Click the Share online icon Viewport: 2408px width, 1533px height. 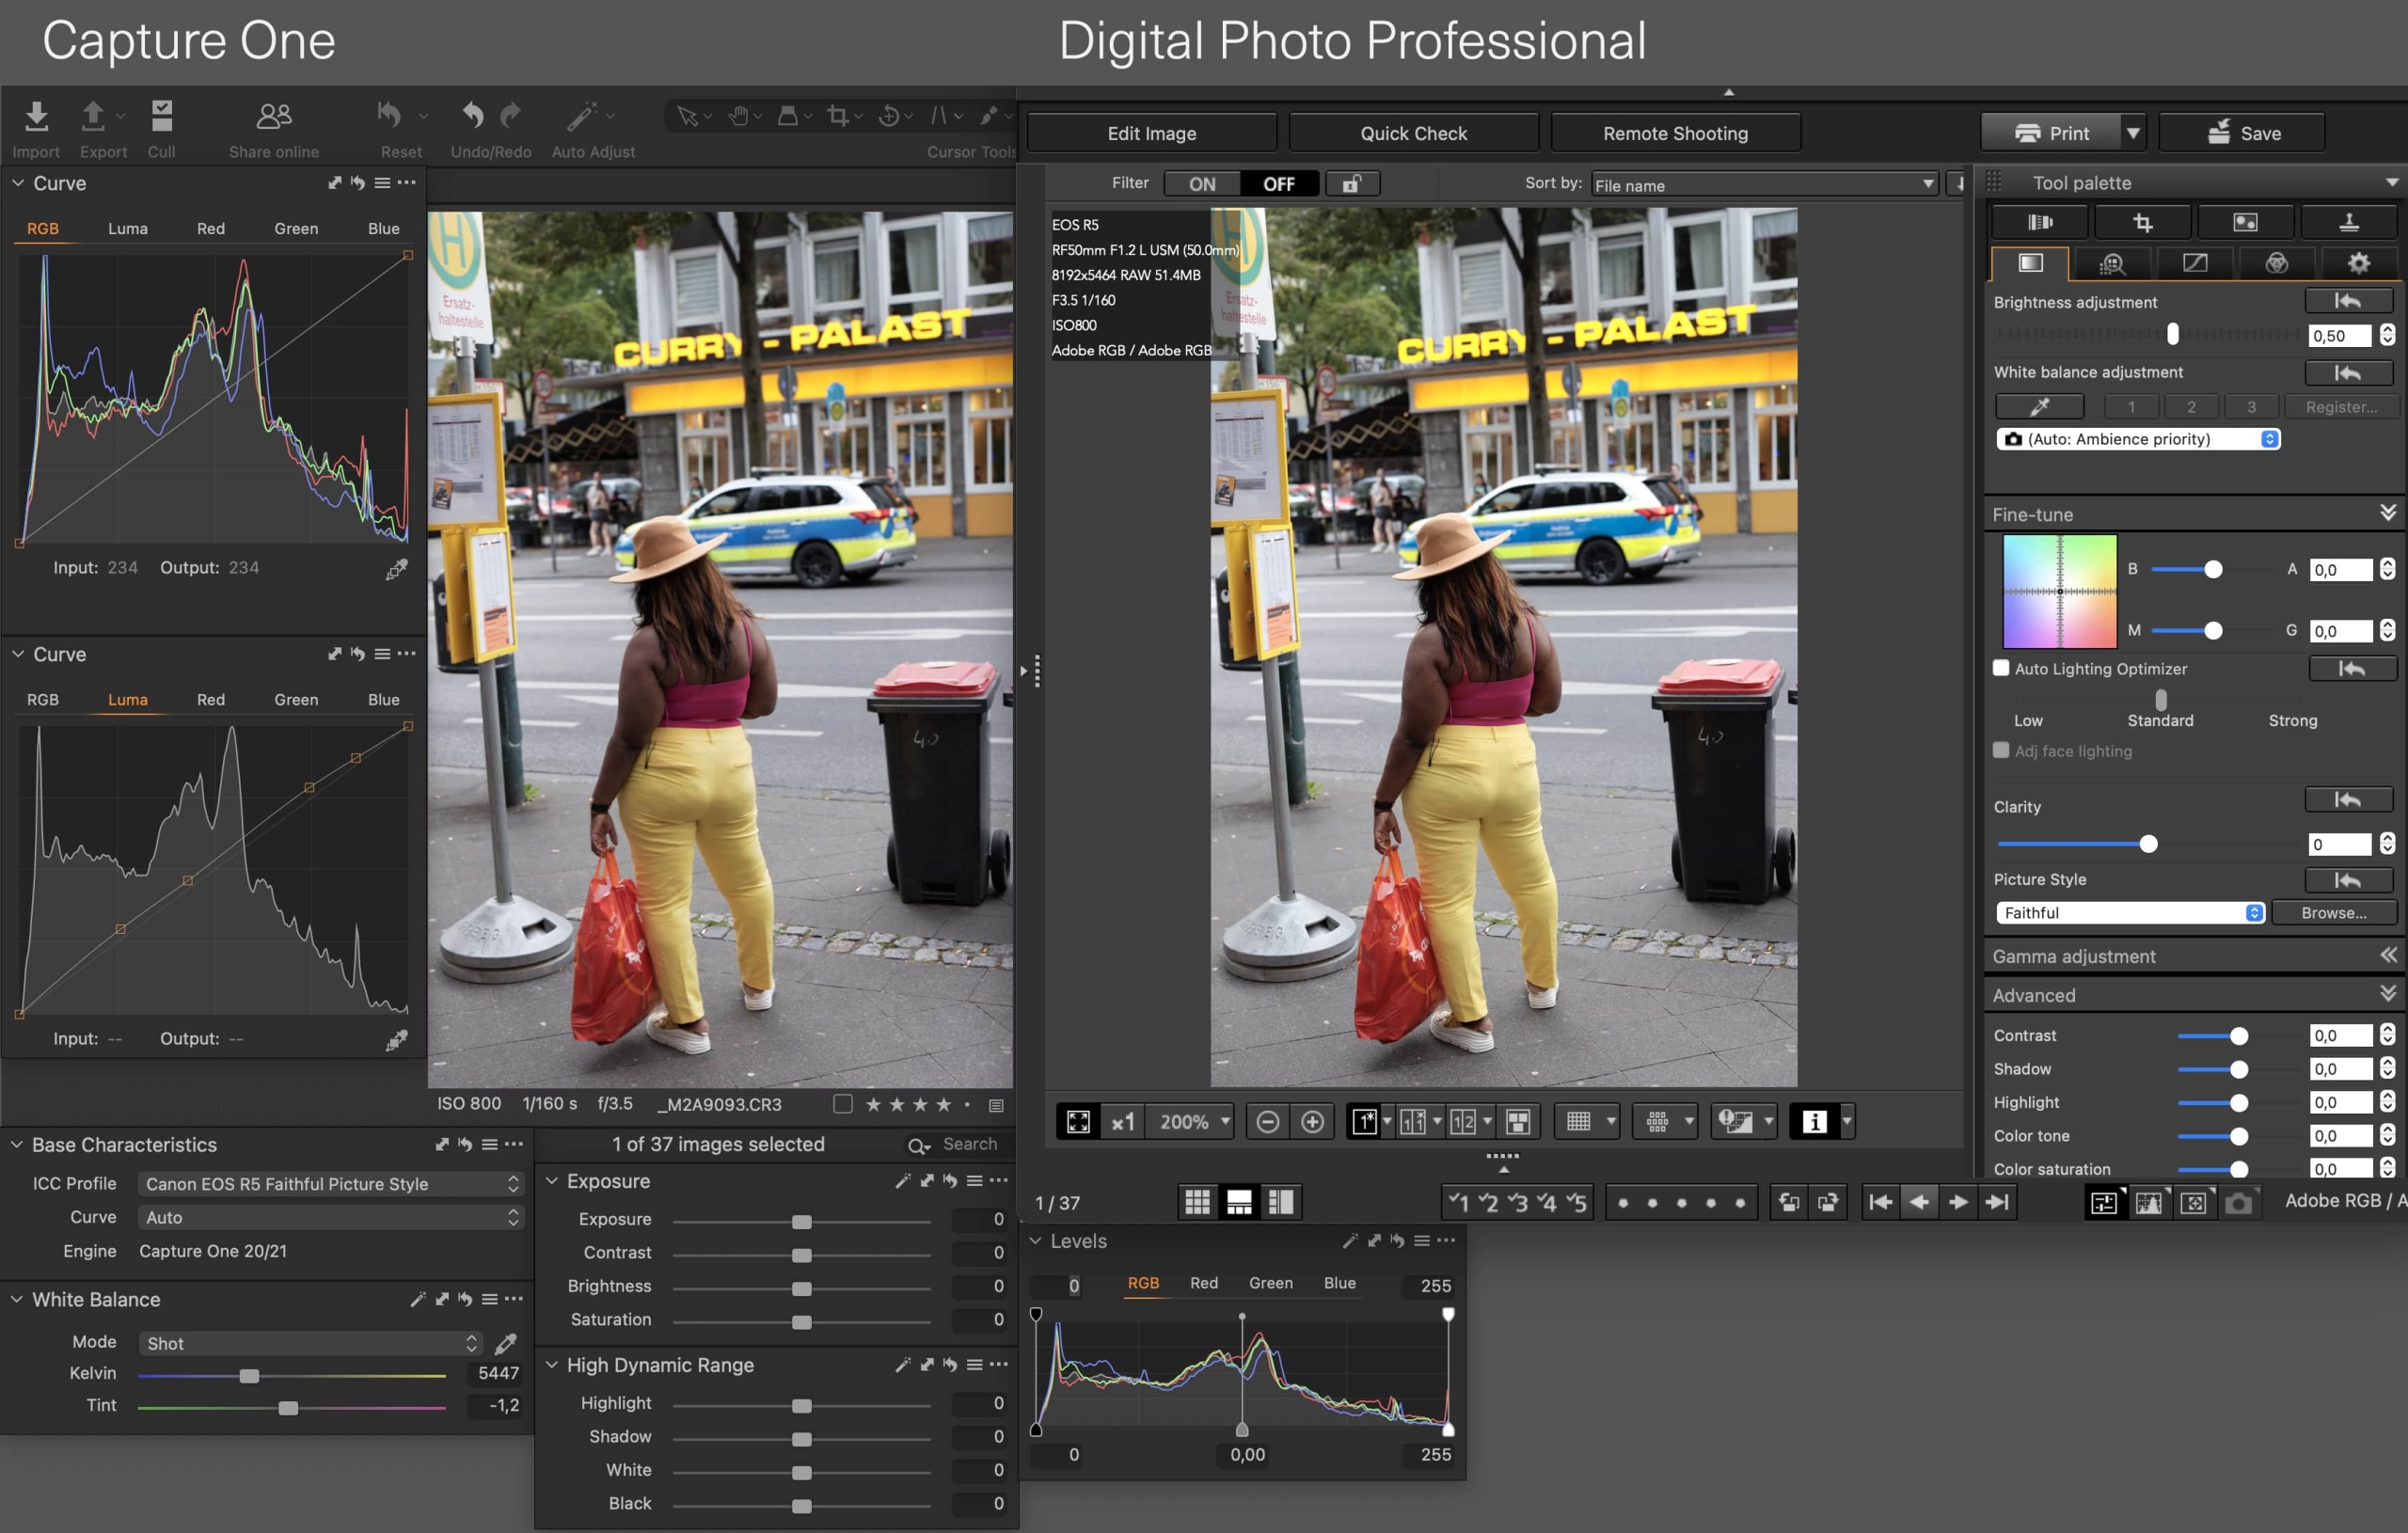[273, 117]
